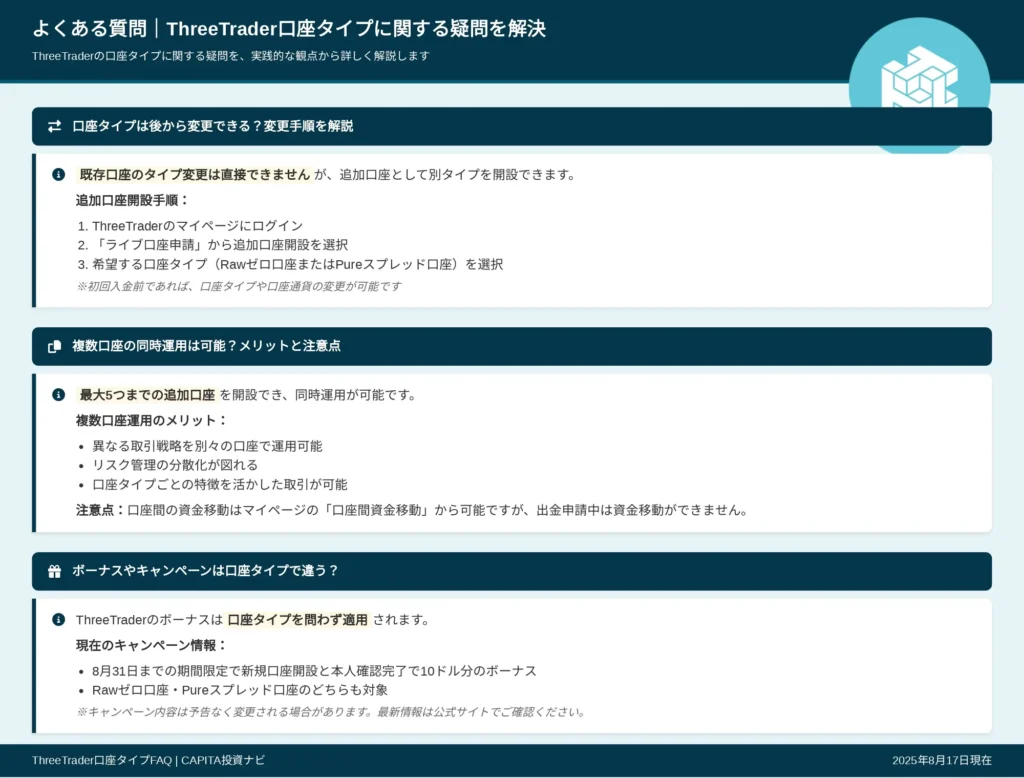Click the heading 現在のキャンペーン情報：
This screenshot has height=778, width=1024.
tap(152, 645)
